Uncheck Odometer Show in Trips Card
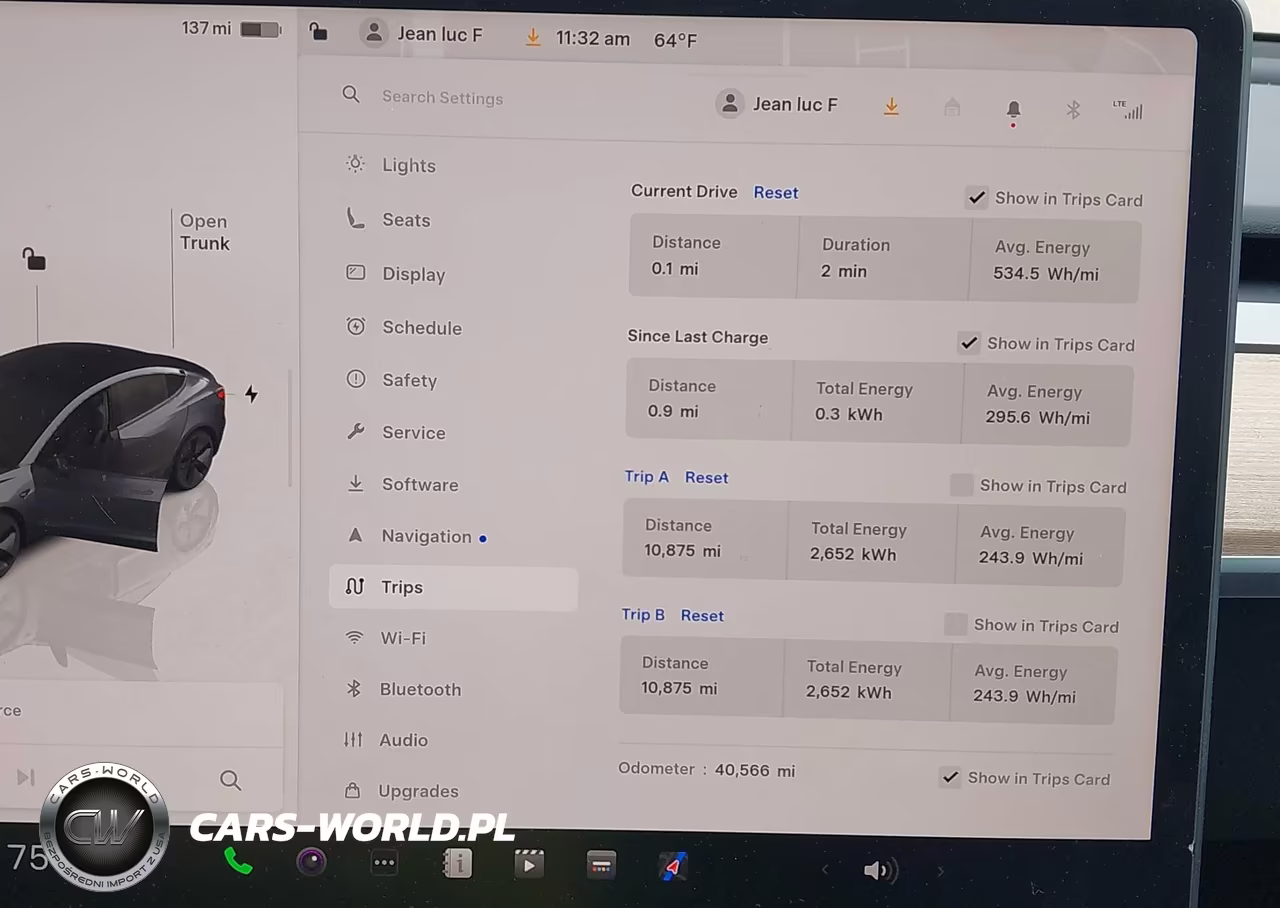Image resolution: width=1280 pixels, height=908 pixels. click(x=950, y=777)
